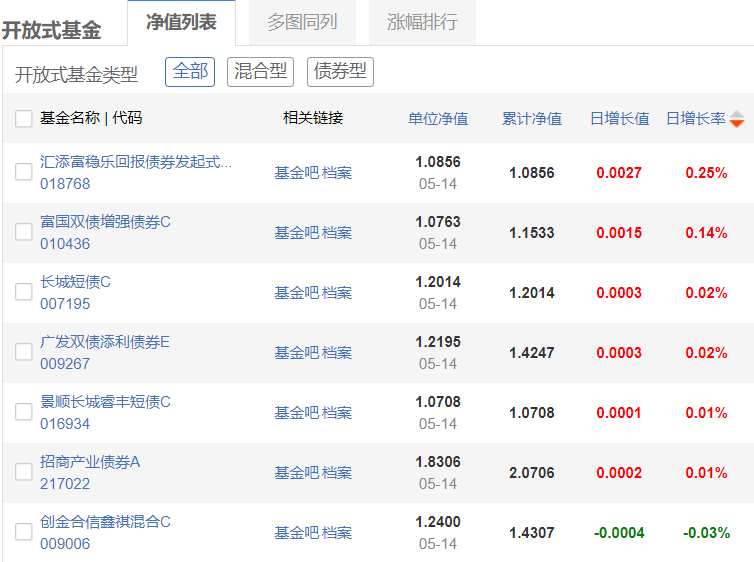Open 基金吧 link for 富国双债增强债券C
The width and height of the screenshot is (754, 562).
[x=297, y=233]
